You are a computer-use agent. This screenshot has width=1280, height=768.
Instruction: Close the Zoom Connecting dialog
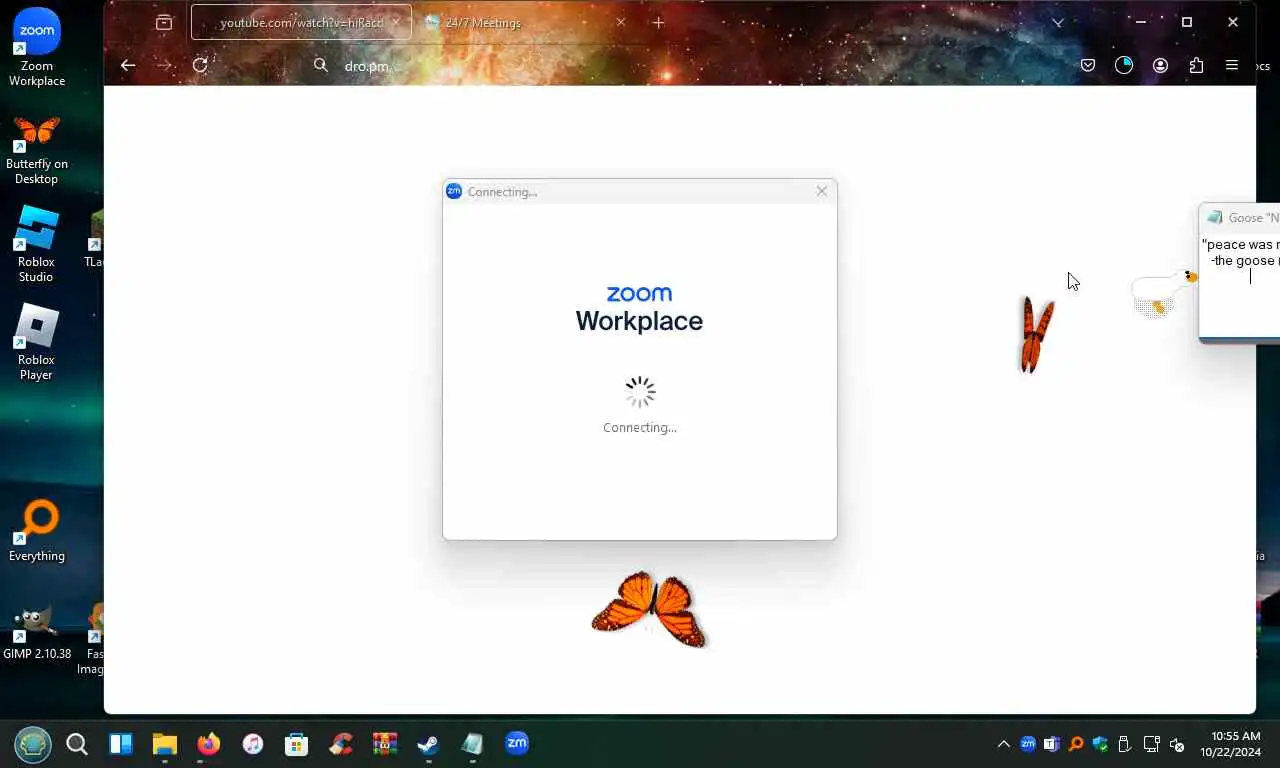click(822, 191)
